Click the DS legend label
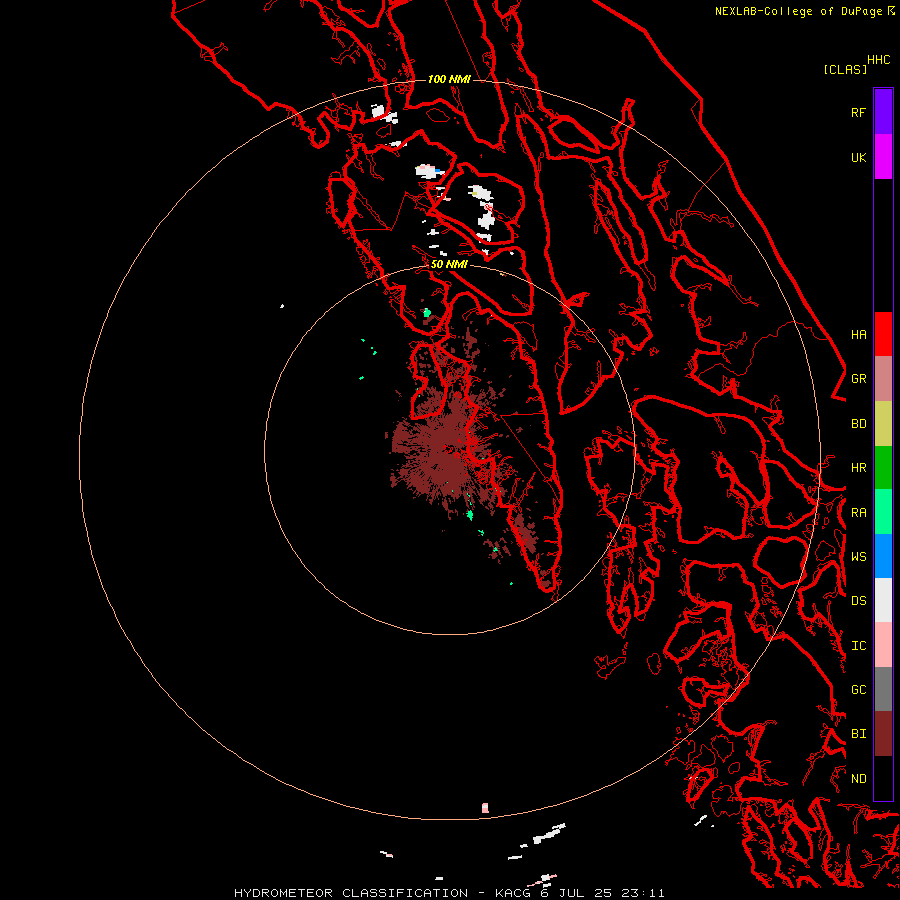Viewport: 900px width, 900px height. [x=858, y=600]
